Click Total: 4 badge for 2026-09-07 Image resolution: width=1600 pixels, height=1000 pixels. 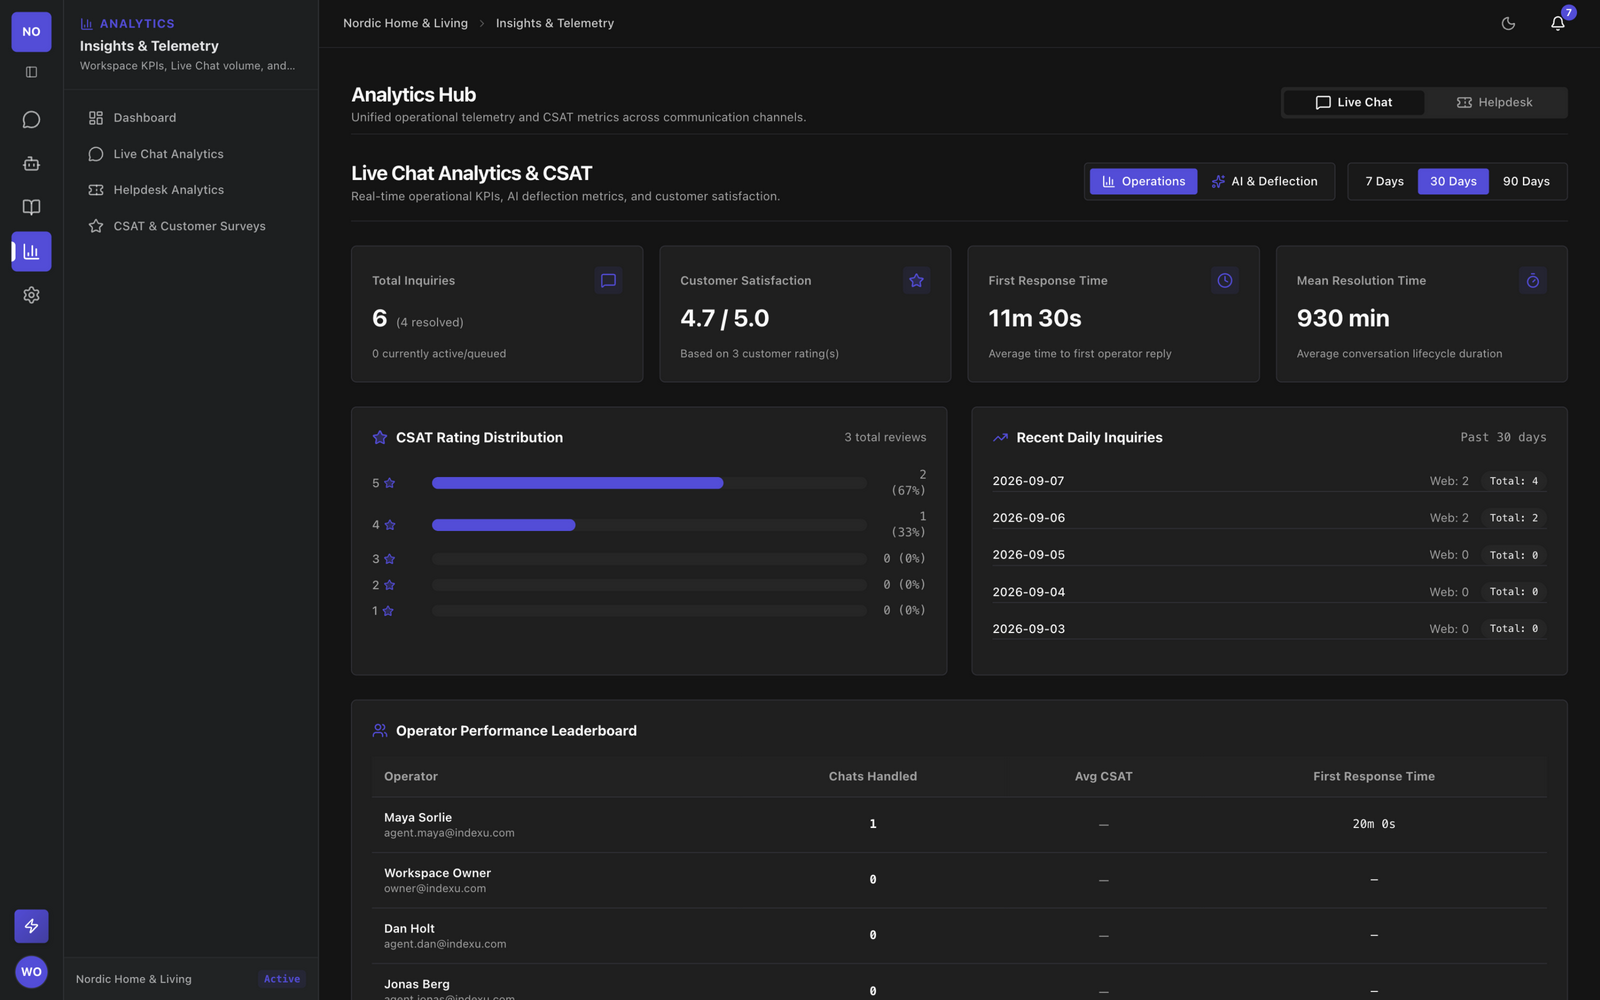(x=1514, y=481)
